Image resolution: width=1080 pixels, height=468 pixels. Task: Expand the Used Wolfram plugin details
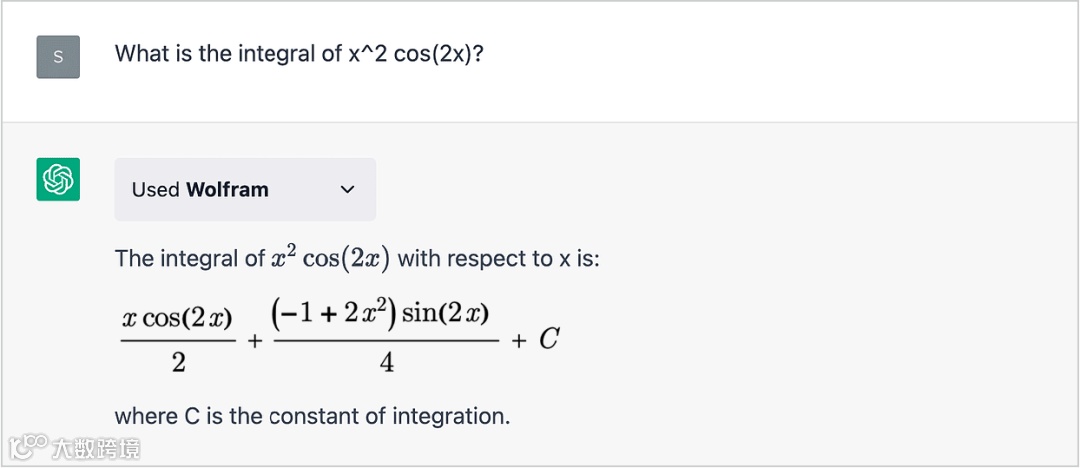[245, 189]
